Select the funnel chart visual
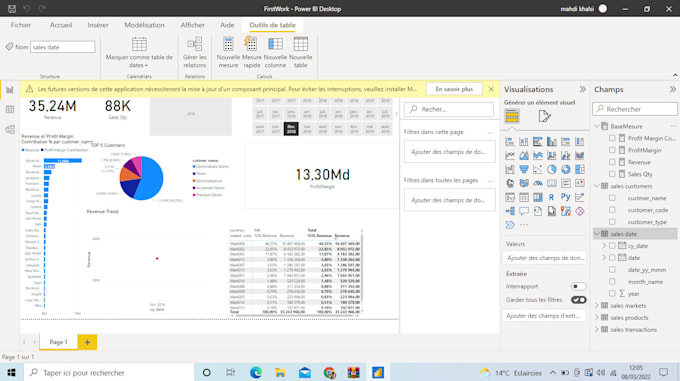 [x=524, y=169]
